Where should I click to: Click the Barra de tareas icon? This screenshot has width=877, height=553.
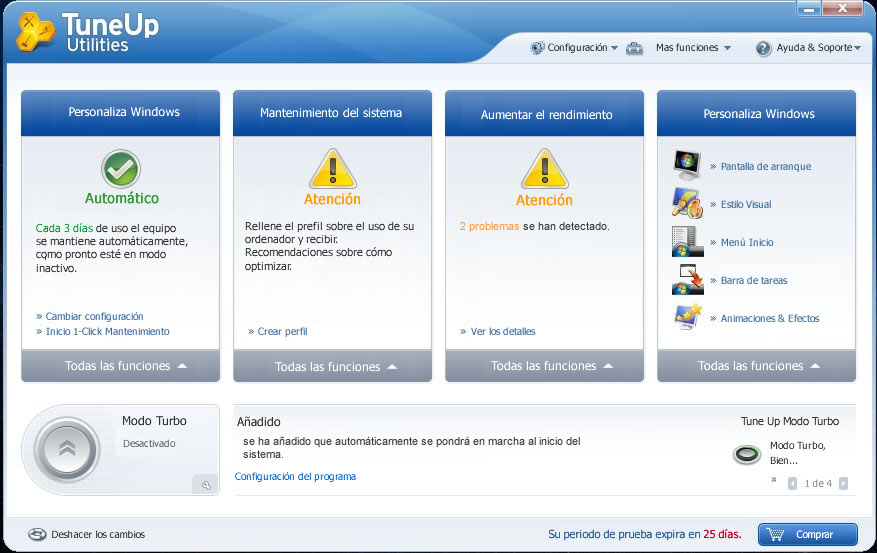tap(687, 279)
